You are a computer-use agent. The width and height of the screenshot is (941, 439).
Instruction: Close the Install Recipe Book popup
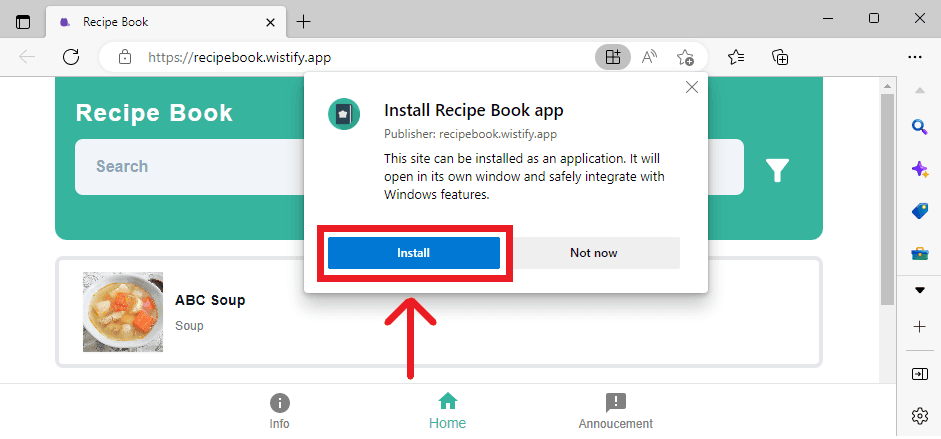click(x=691, y=87)
